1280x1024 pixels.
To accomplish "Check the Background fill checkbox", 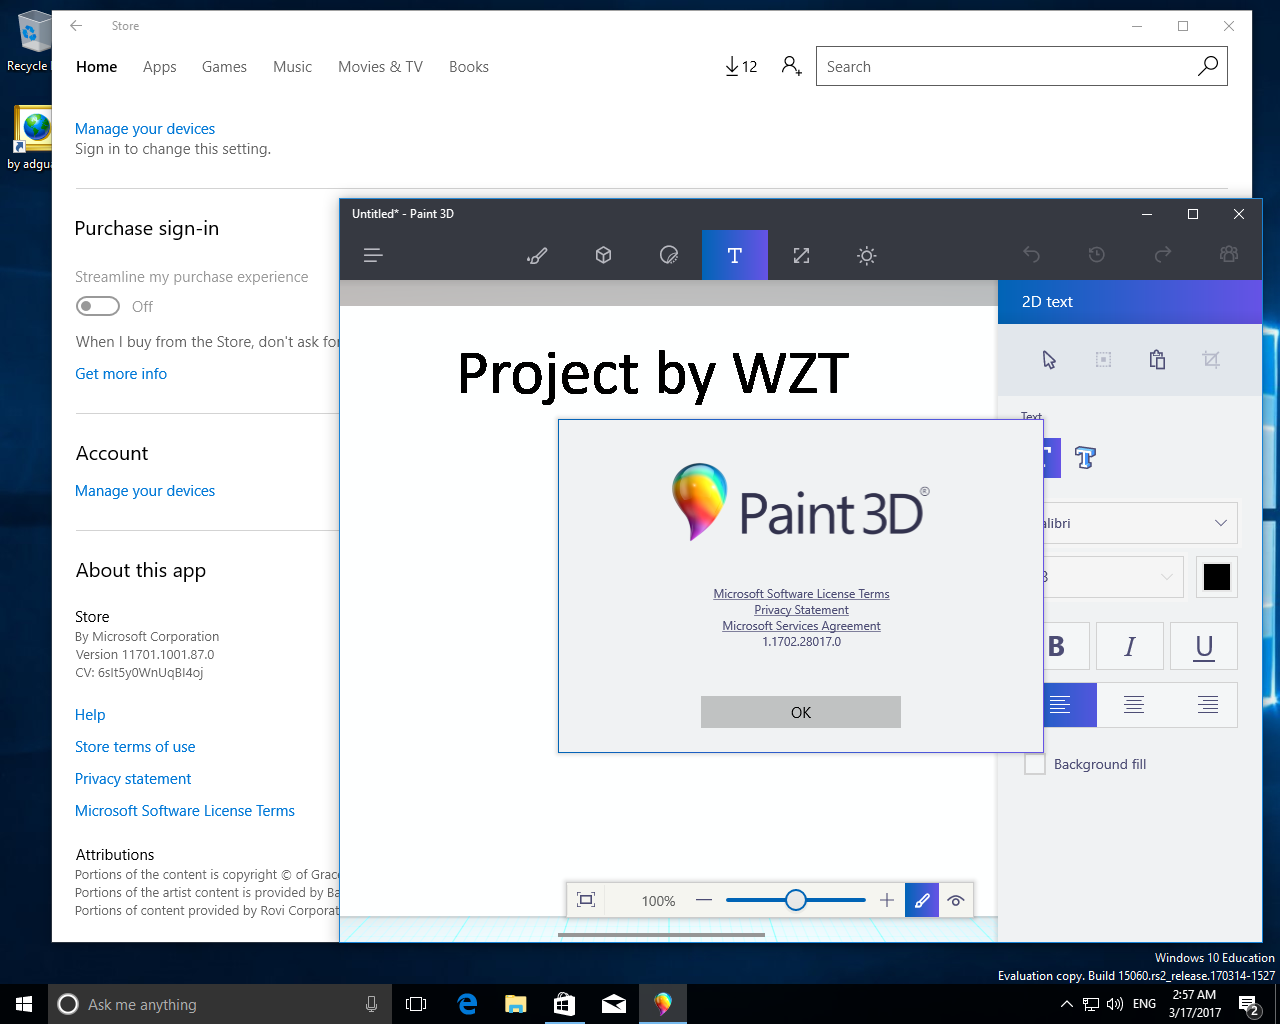I will point(1035,764).
